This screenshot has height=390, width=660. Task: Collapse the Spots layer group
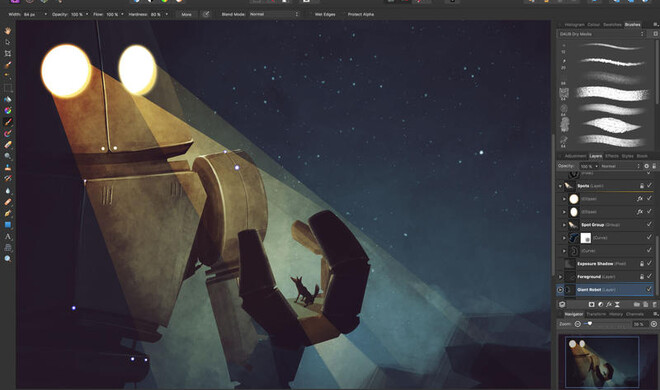point(560,186)
